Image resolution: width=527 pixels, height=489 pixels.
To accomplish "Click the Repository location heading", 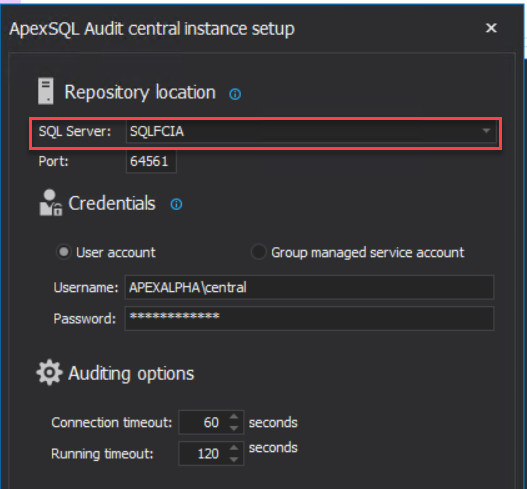I will [140, 92].
